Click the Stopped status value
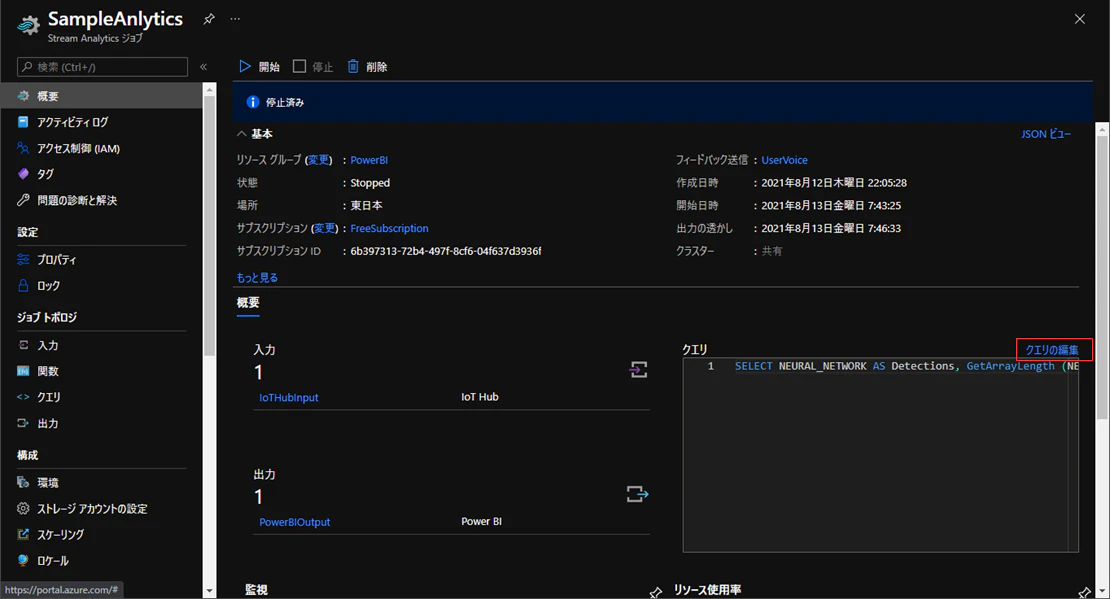Screen dimensions: 1110x599 click(370, 183)
